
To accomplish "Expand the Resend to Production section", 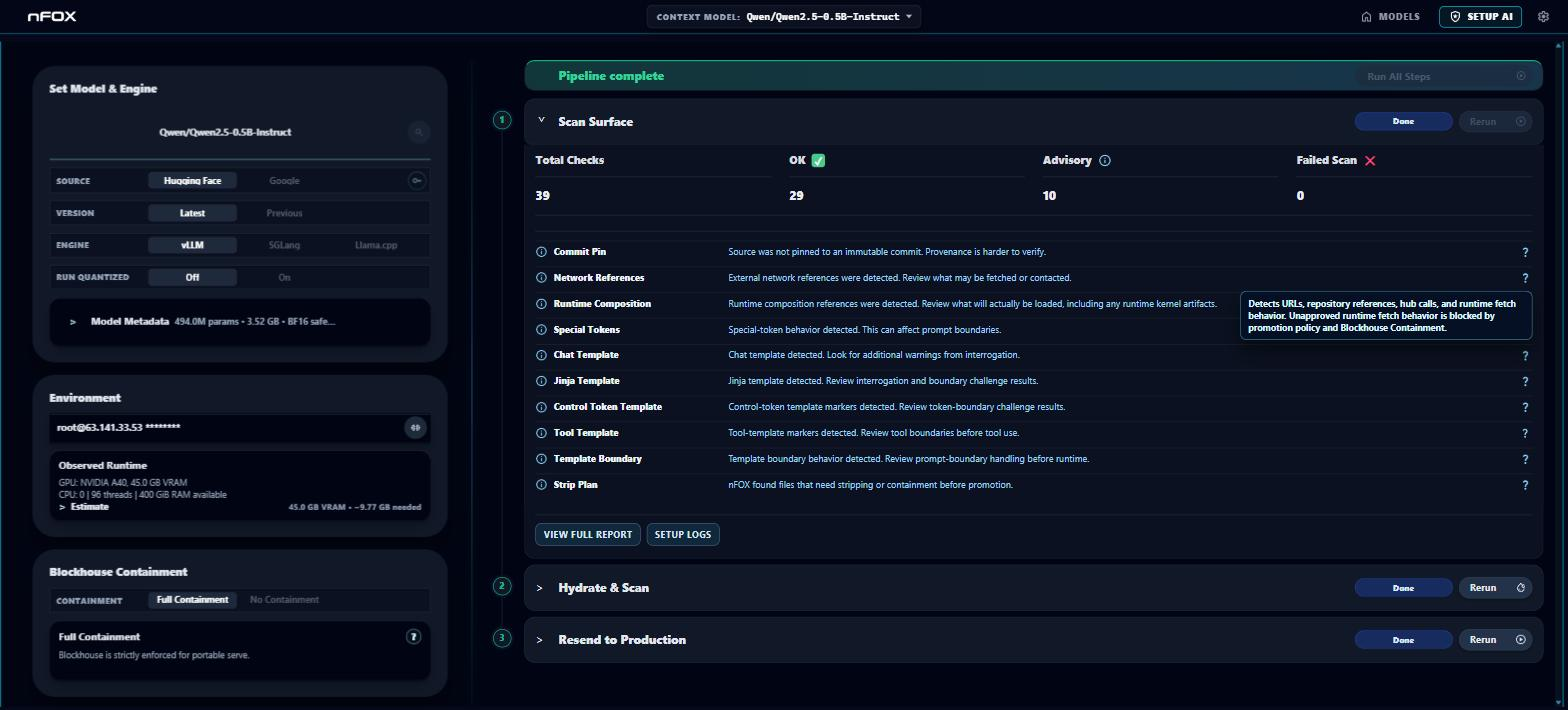I will point(540,640).
